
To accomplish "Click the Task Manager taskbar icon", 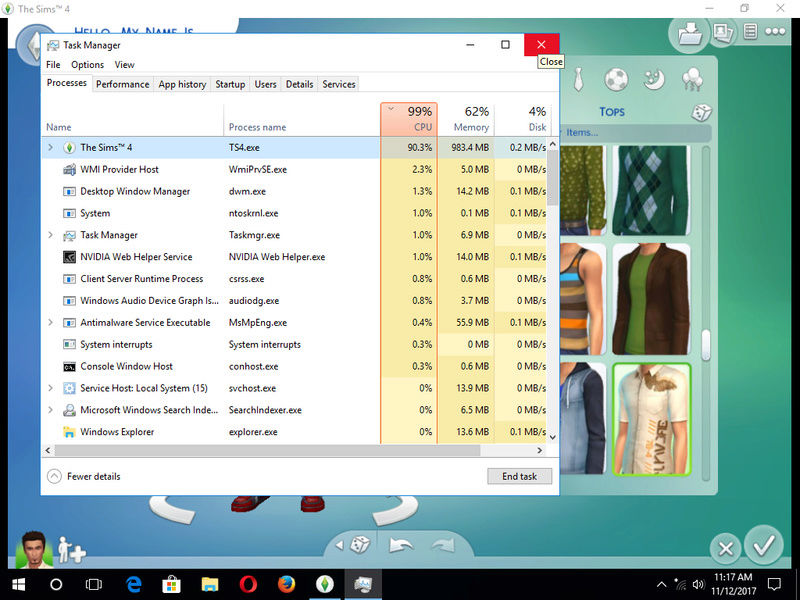I will coord(363,585).
